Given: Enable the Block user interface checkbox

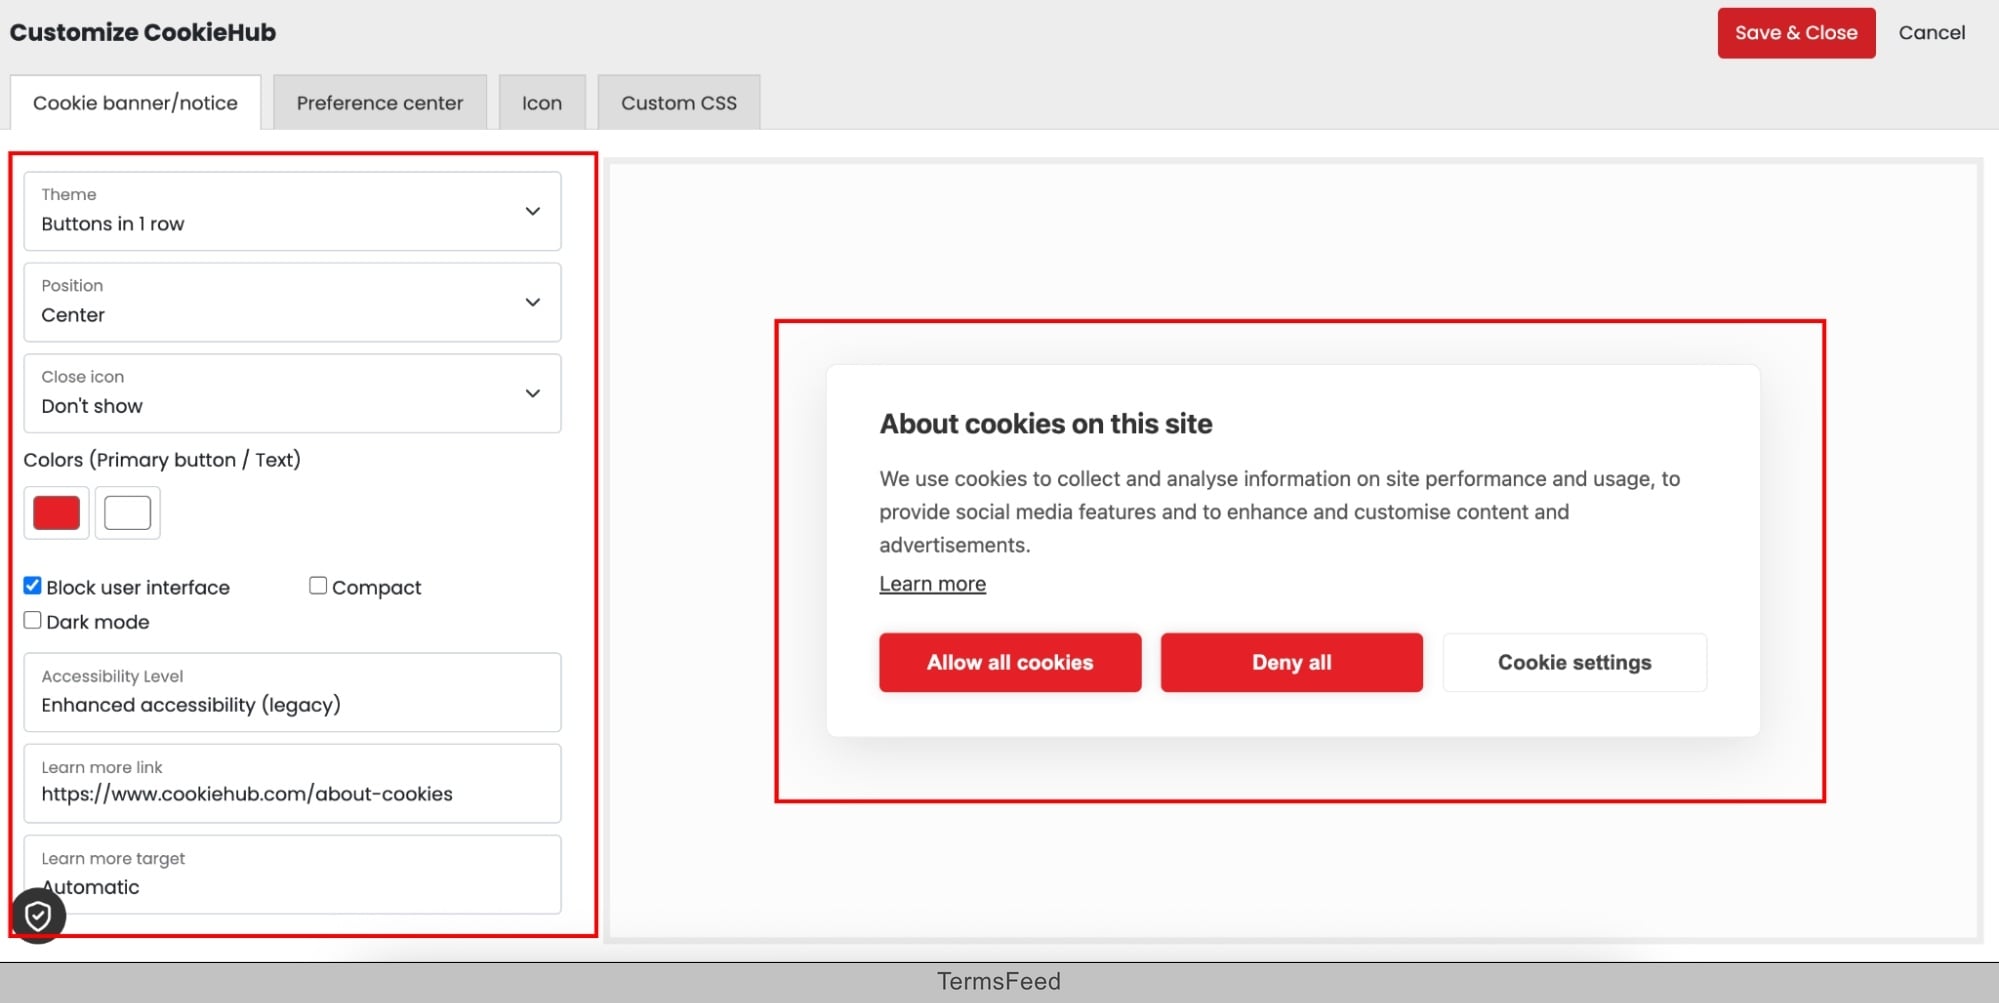Looking at the screenshot, I should point(33,586).
